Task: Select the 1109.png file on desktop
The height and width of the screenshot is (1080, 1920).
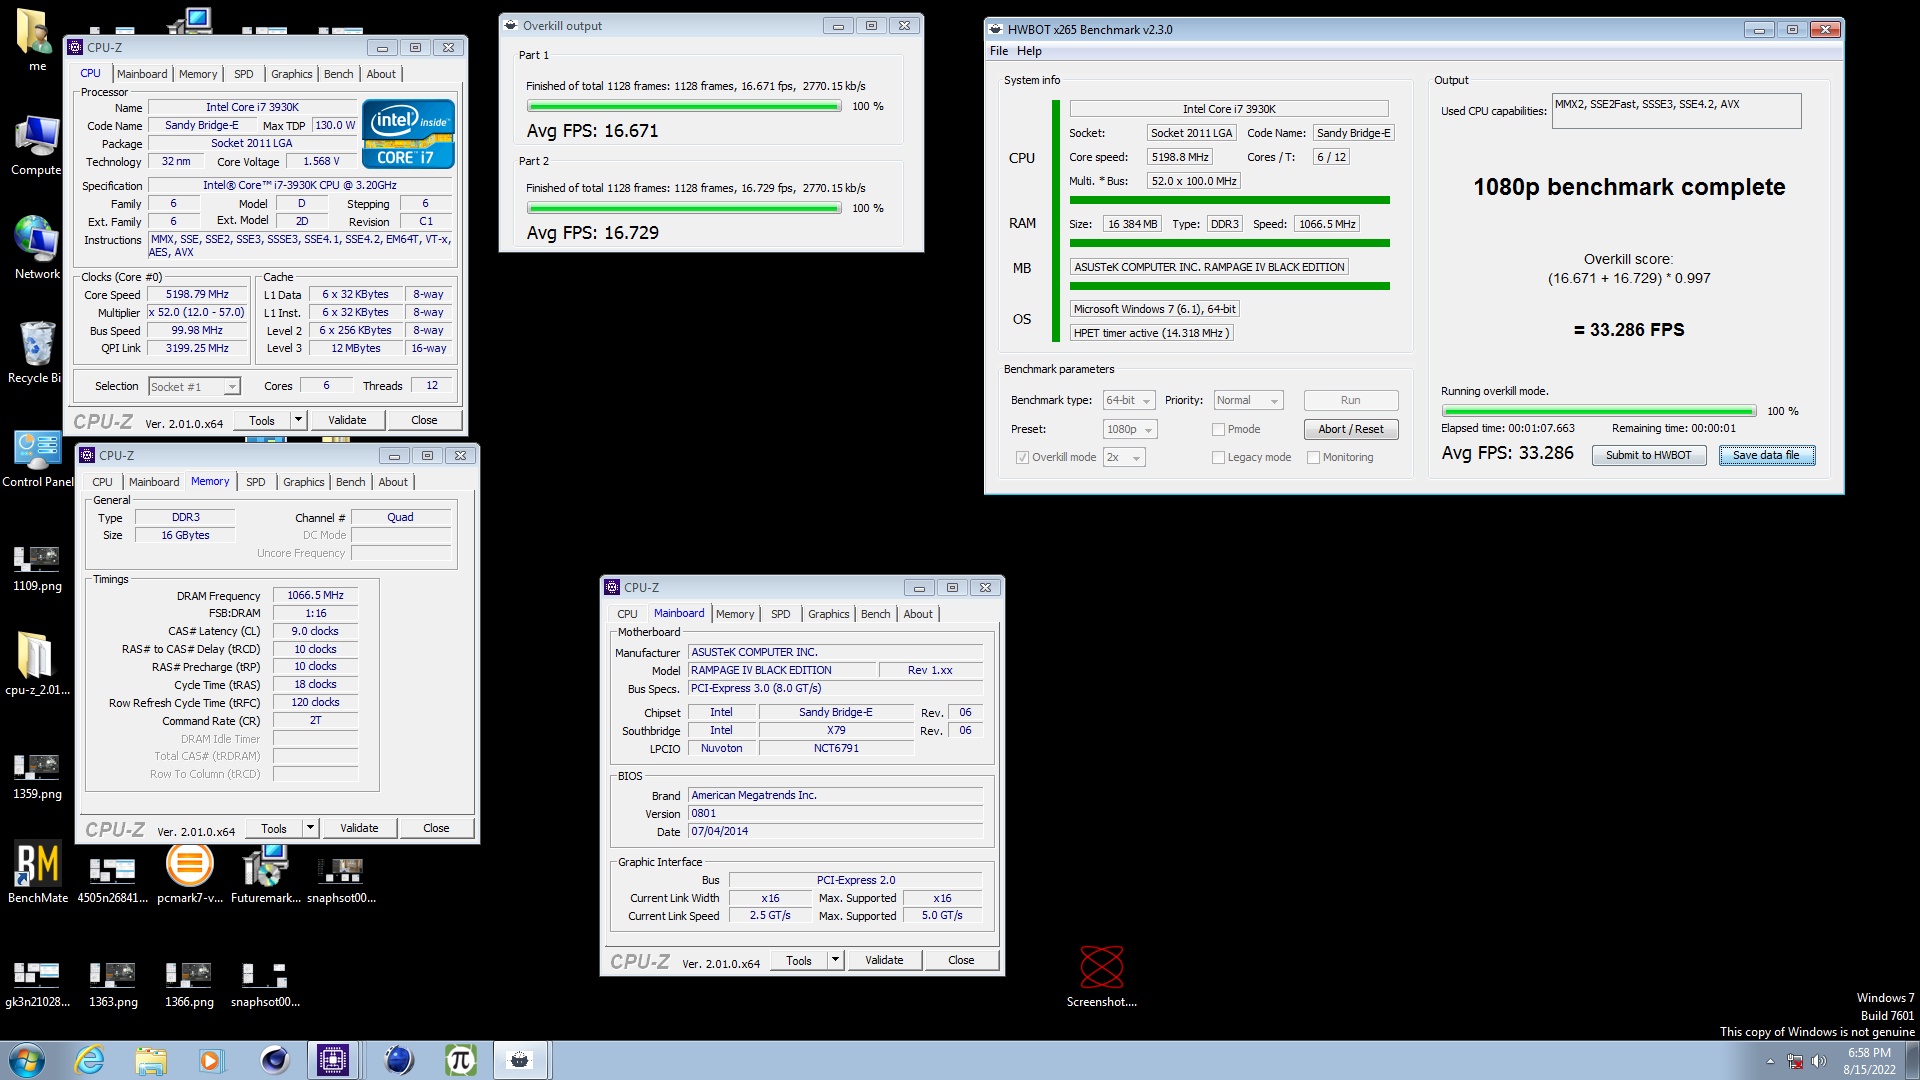Action: click(37, 567)
